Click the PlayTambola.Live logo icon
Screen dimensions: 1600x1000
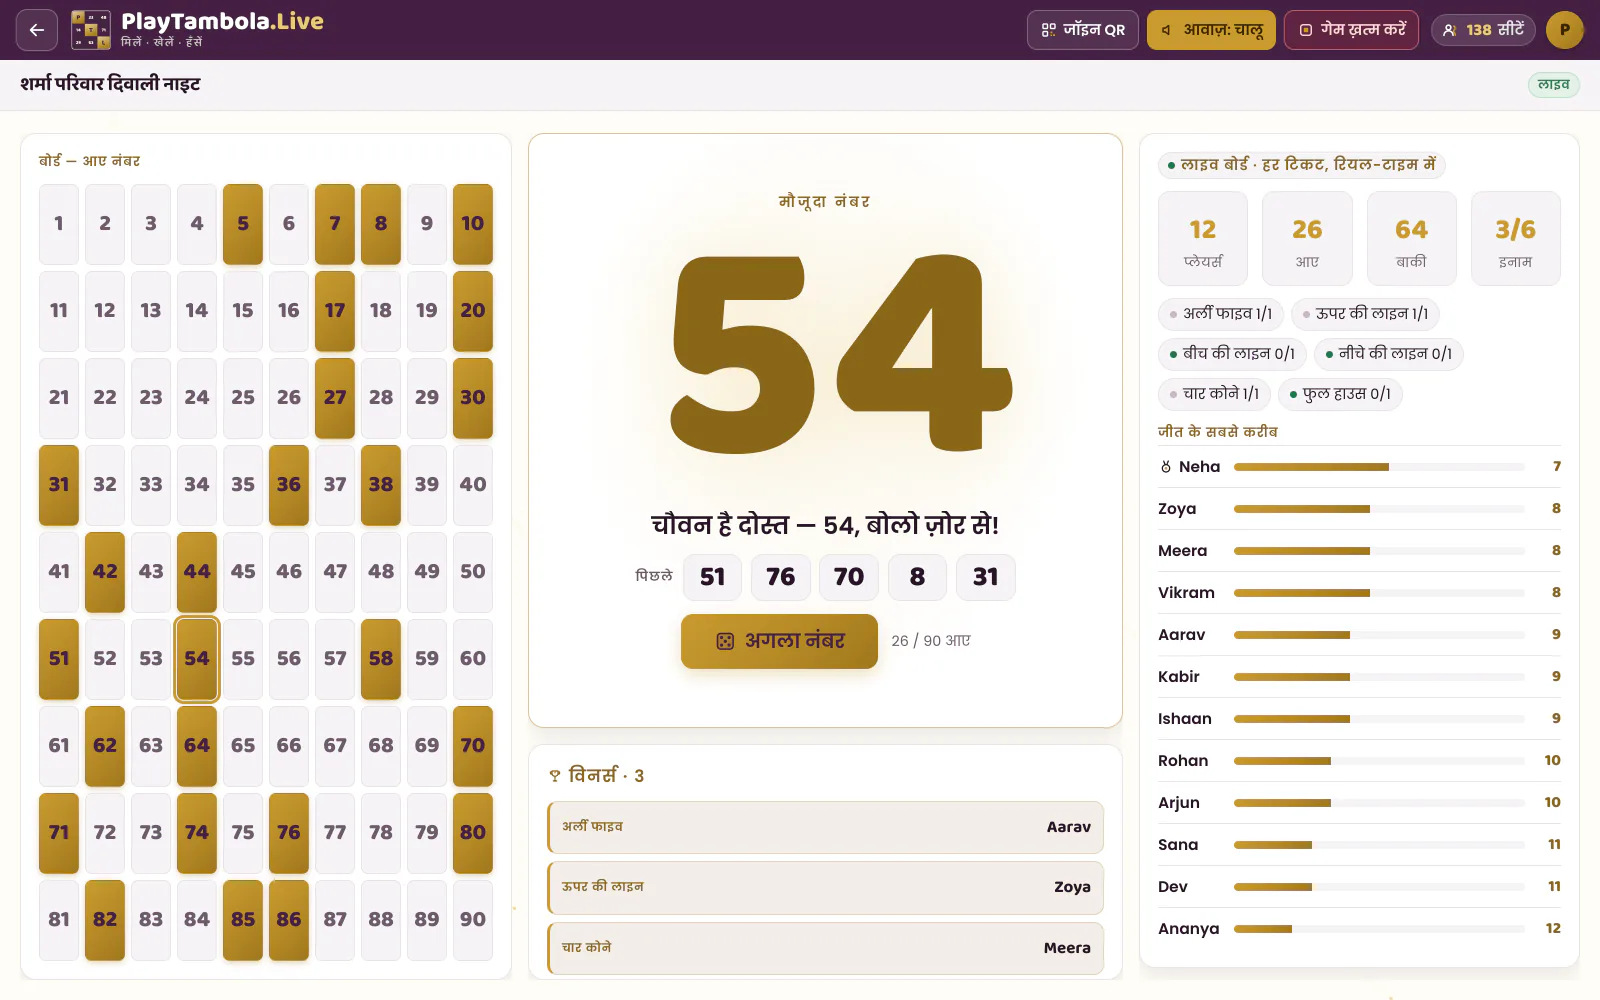pos(91,30)
